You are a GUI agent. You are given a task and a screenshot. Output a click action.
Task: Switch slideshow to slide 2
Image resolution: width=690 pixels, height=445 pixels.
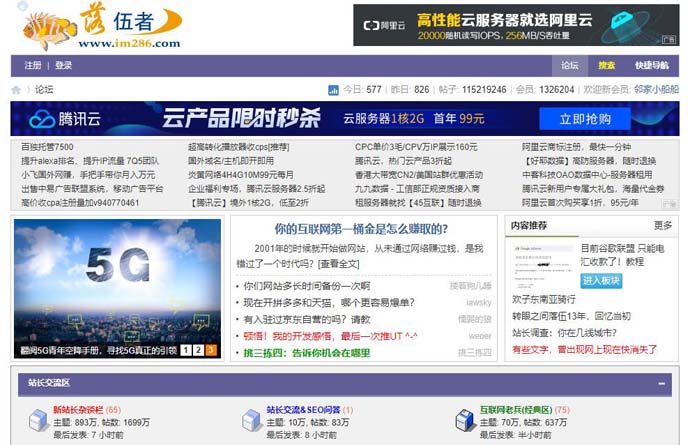coord(198,350)
